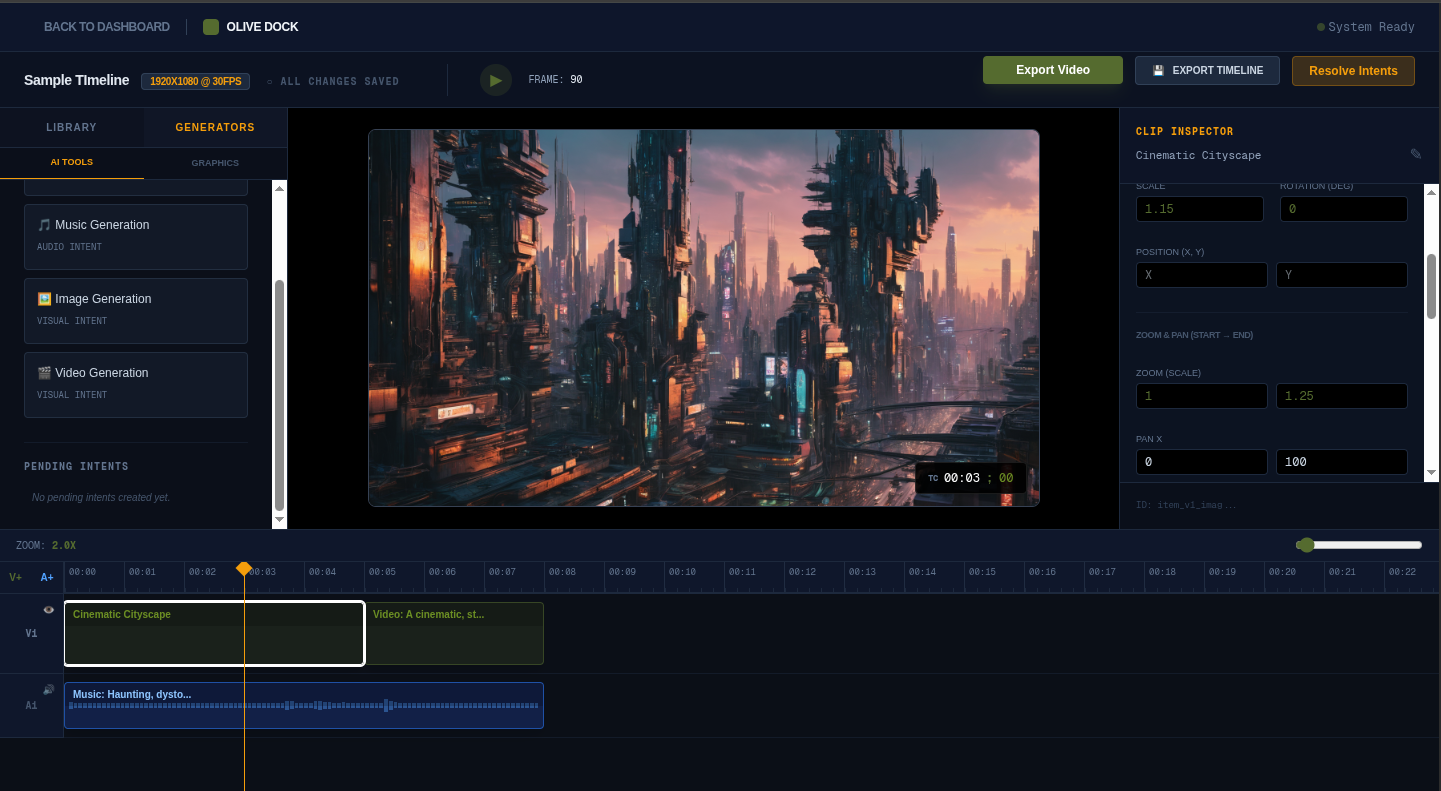The image size is (1441, 791).
Task: Click the Export Timeline button
Action: 1206,71
